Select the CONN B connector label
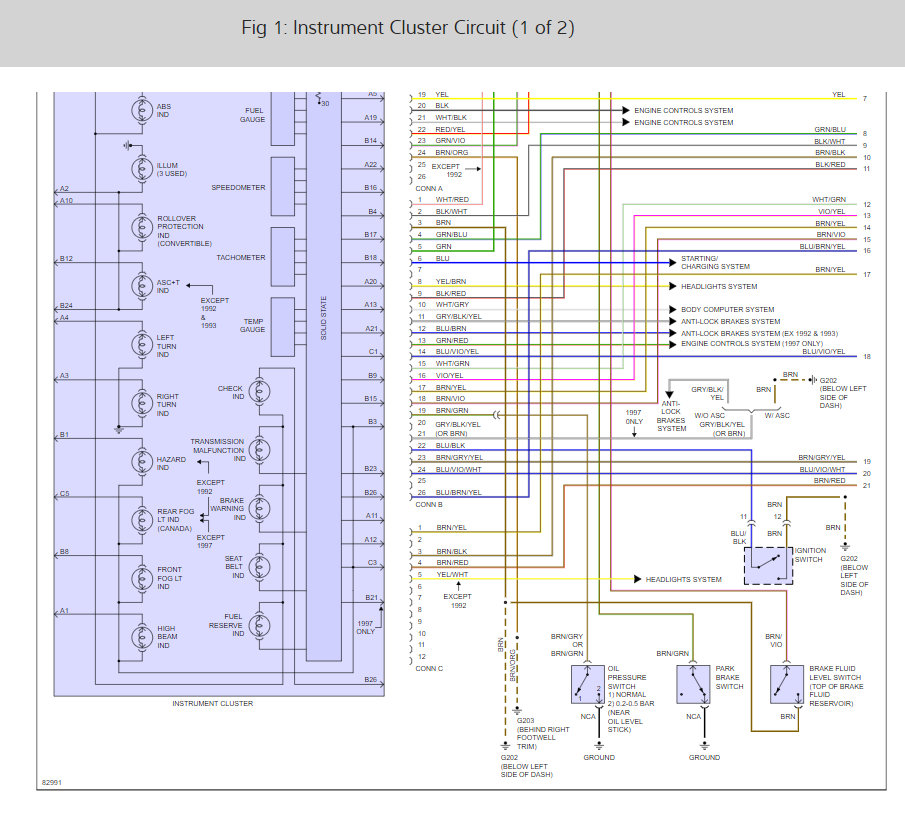 coord(429,505)
